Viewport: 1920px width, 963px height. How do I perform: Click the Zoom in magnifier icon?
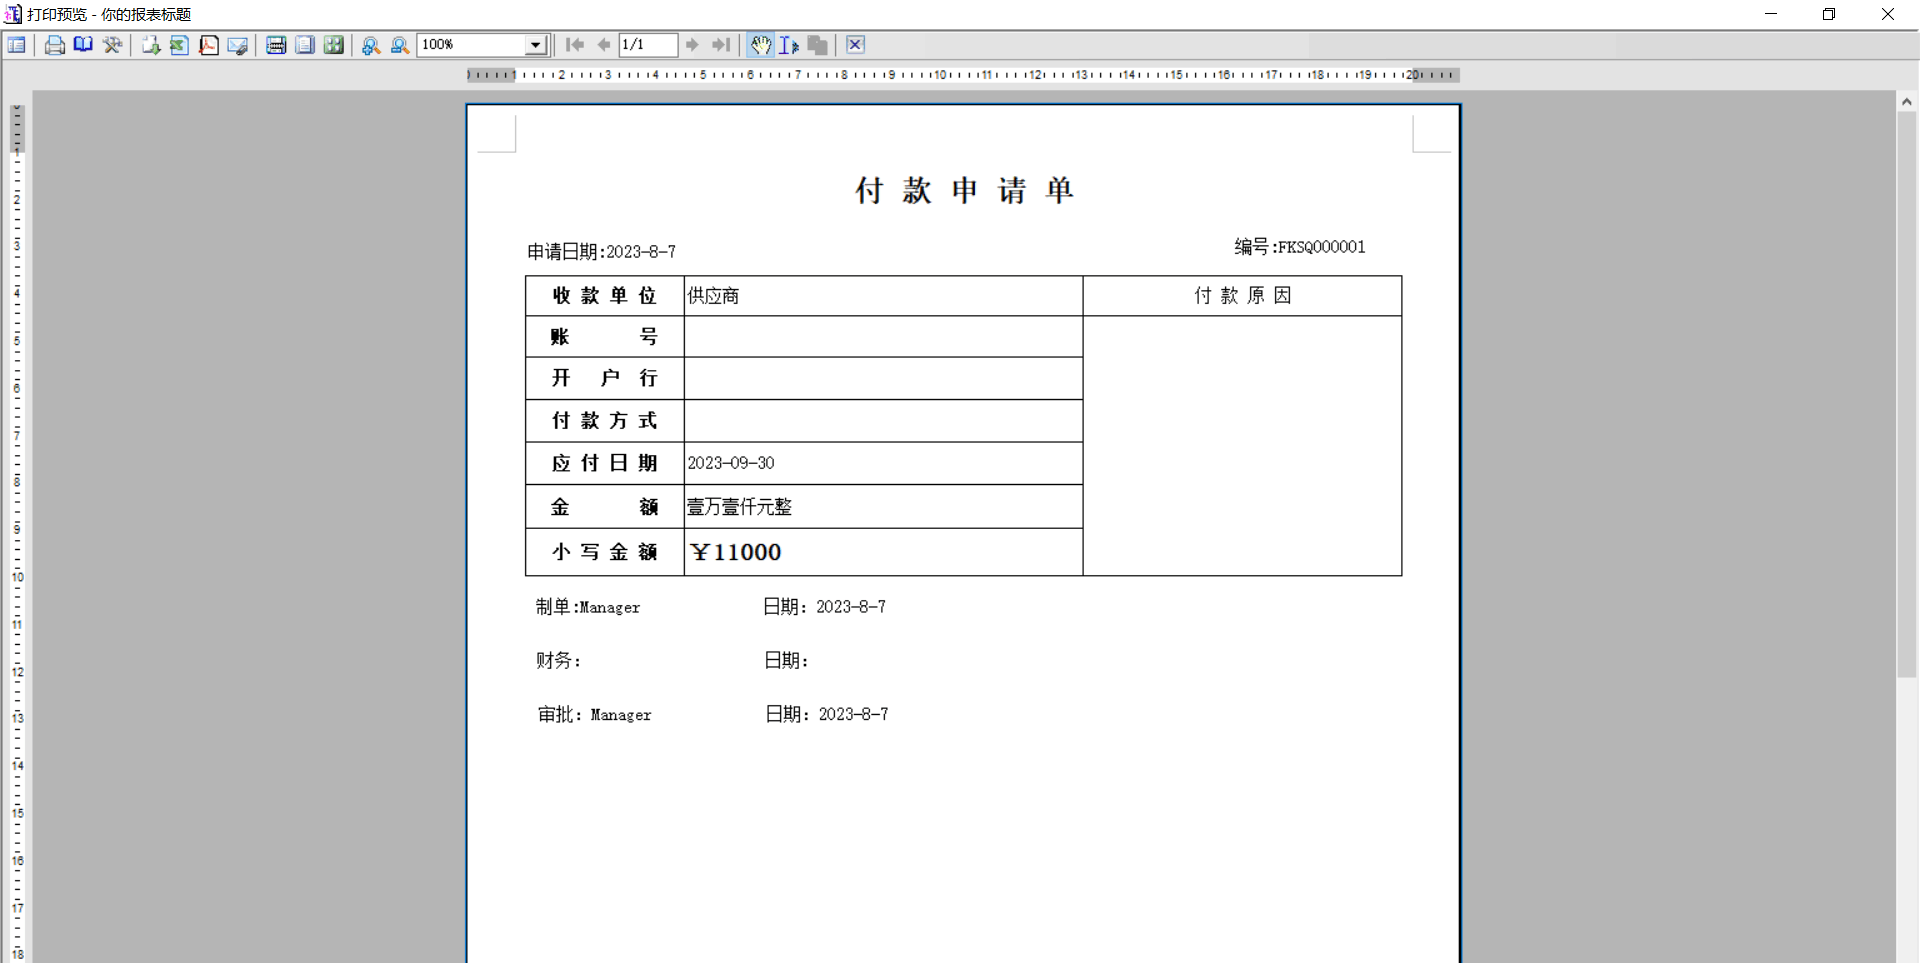tap(371, 45)
